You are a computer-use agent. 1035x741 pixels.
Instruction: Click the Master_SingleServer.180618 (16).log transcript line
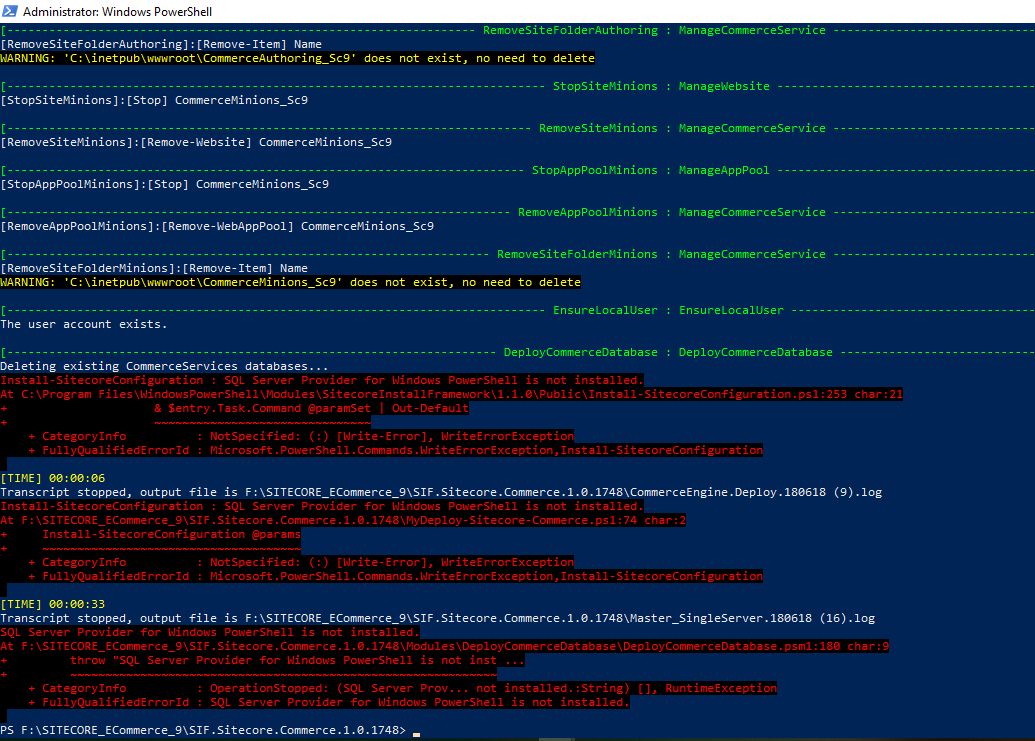click(438, 618)
